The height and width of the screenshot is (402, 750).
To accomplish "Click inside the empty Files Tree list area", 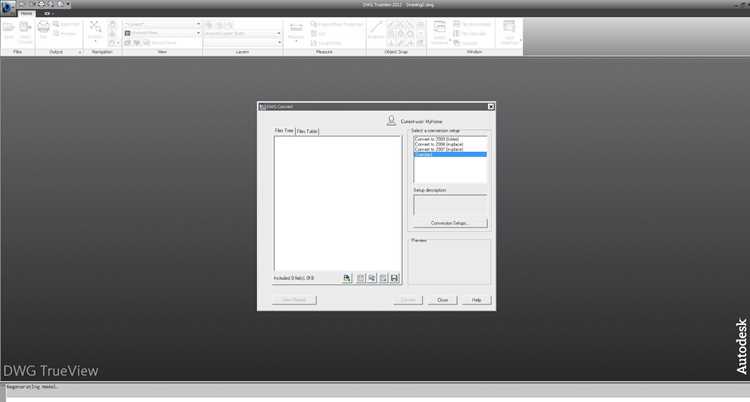I will (x=338, y=203).
